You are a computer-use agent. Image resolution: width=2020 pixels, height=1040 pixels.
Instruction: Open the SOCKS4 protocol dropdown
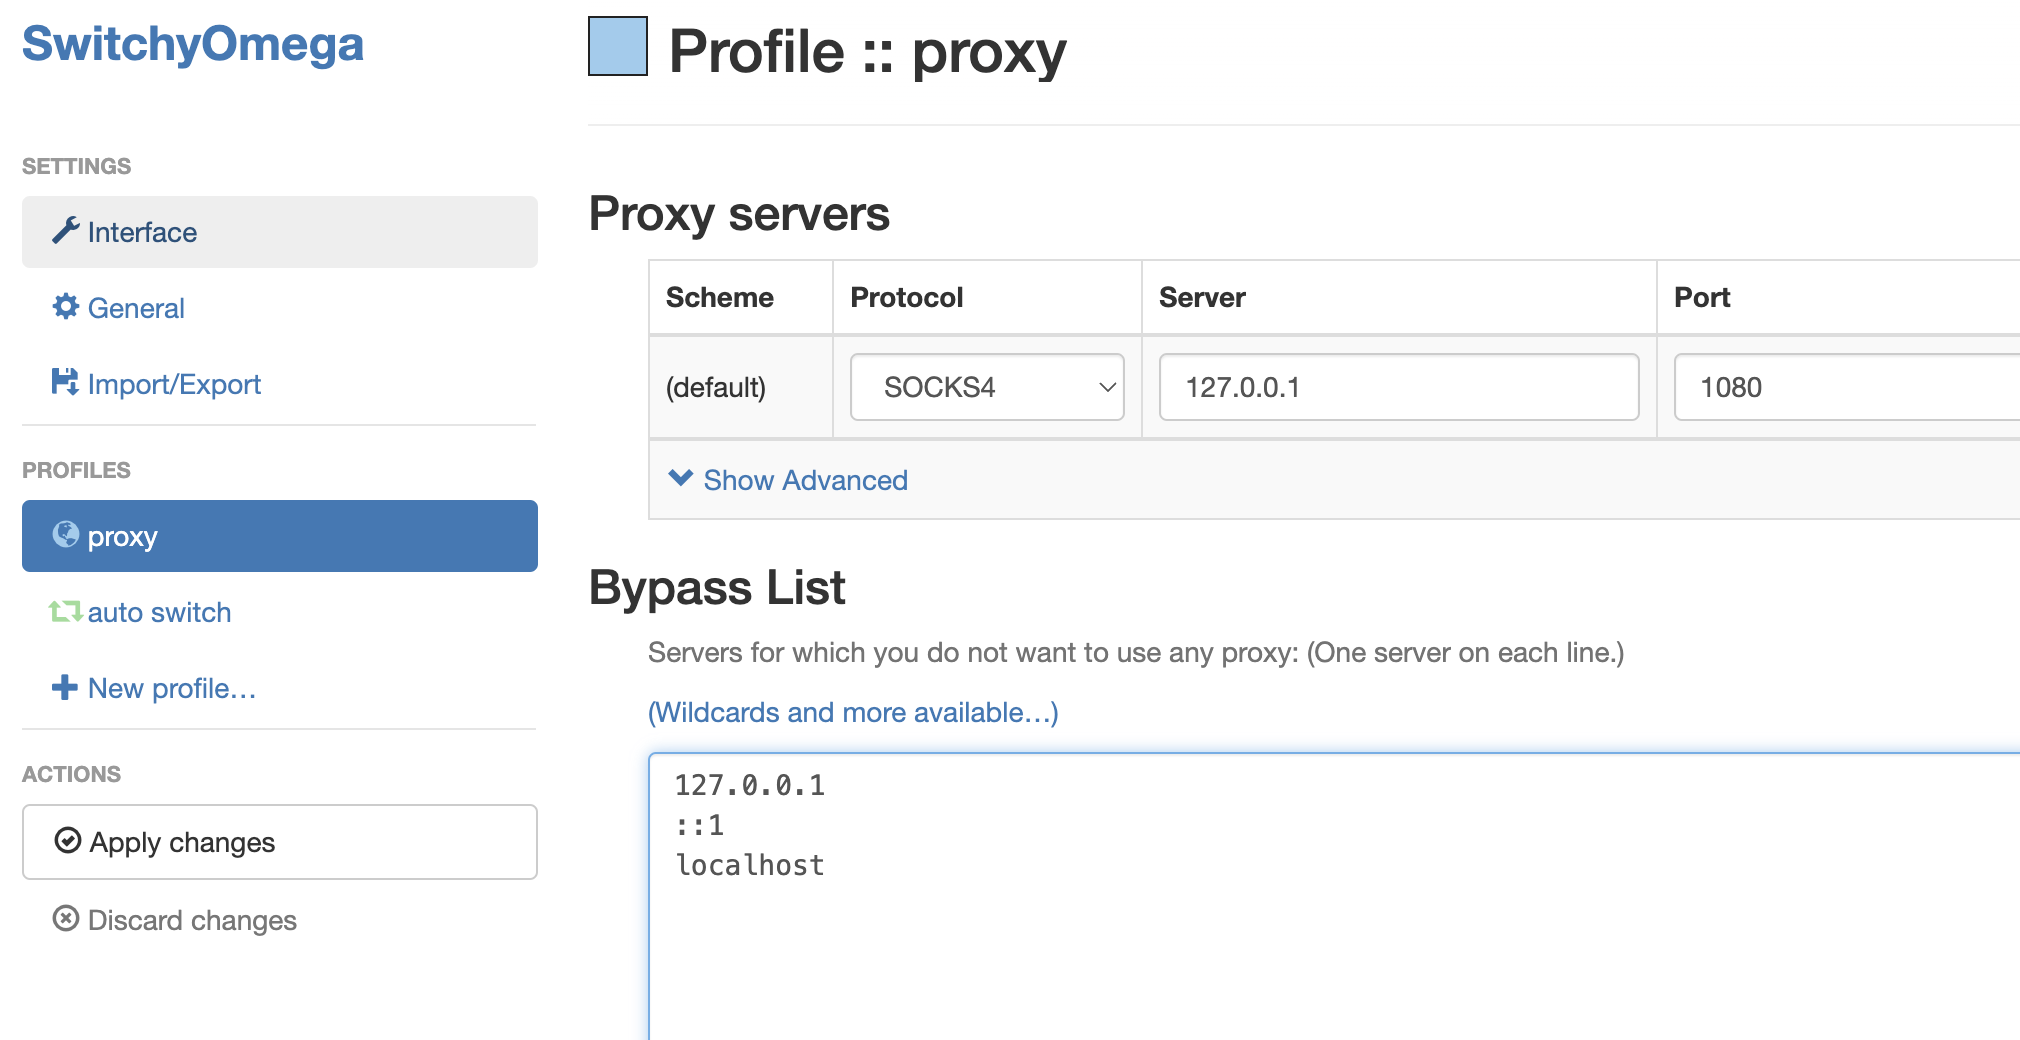coord(987,387)
